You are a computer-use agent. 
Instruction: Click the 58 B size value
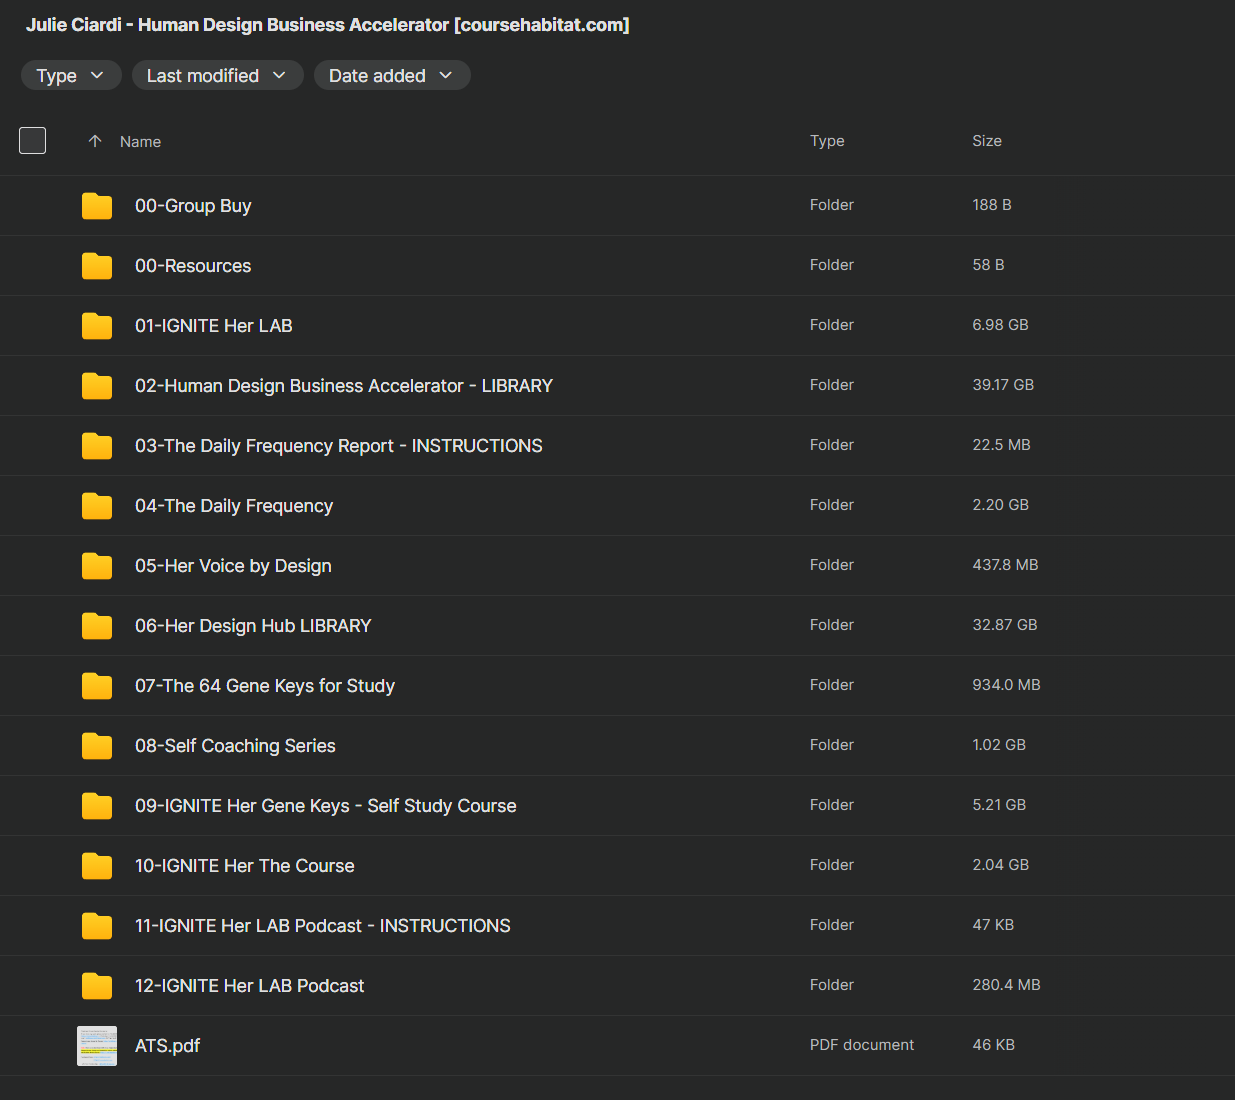tap(988, 265)
